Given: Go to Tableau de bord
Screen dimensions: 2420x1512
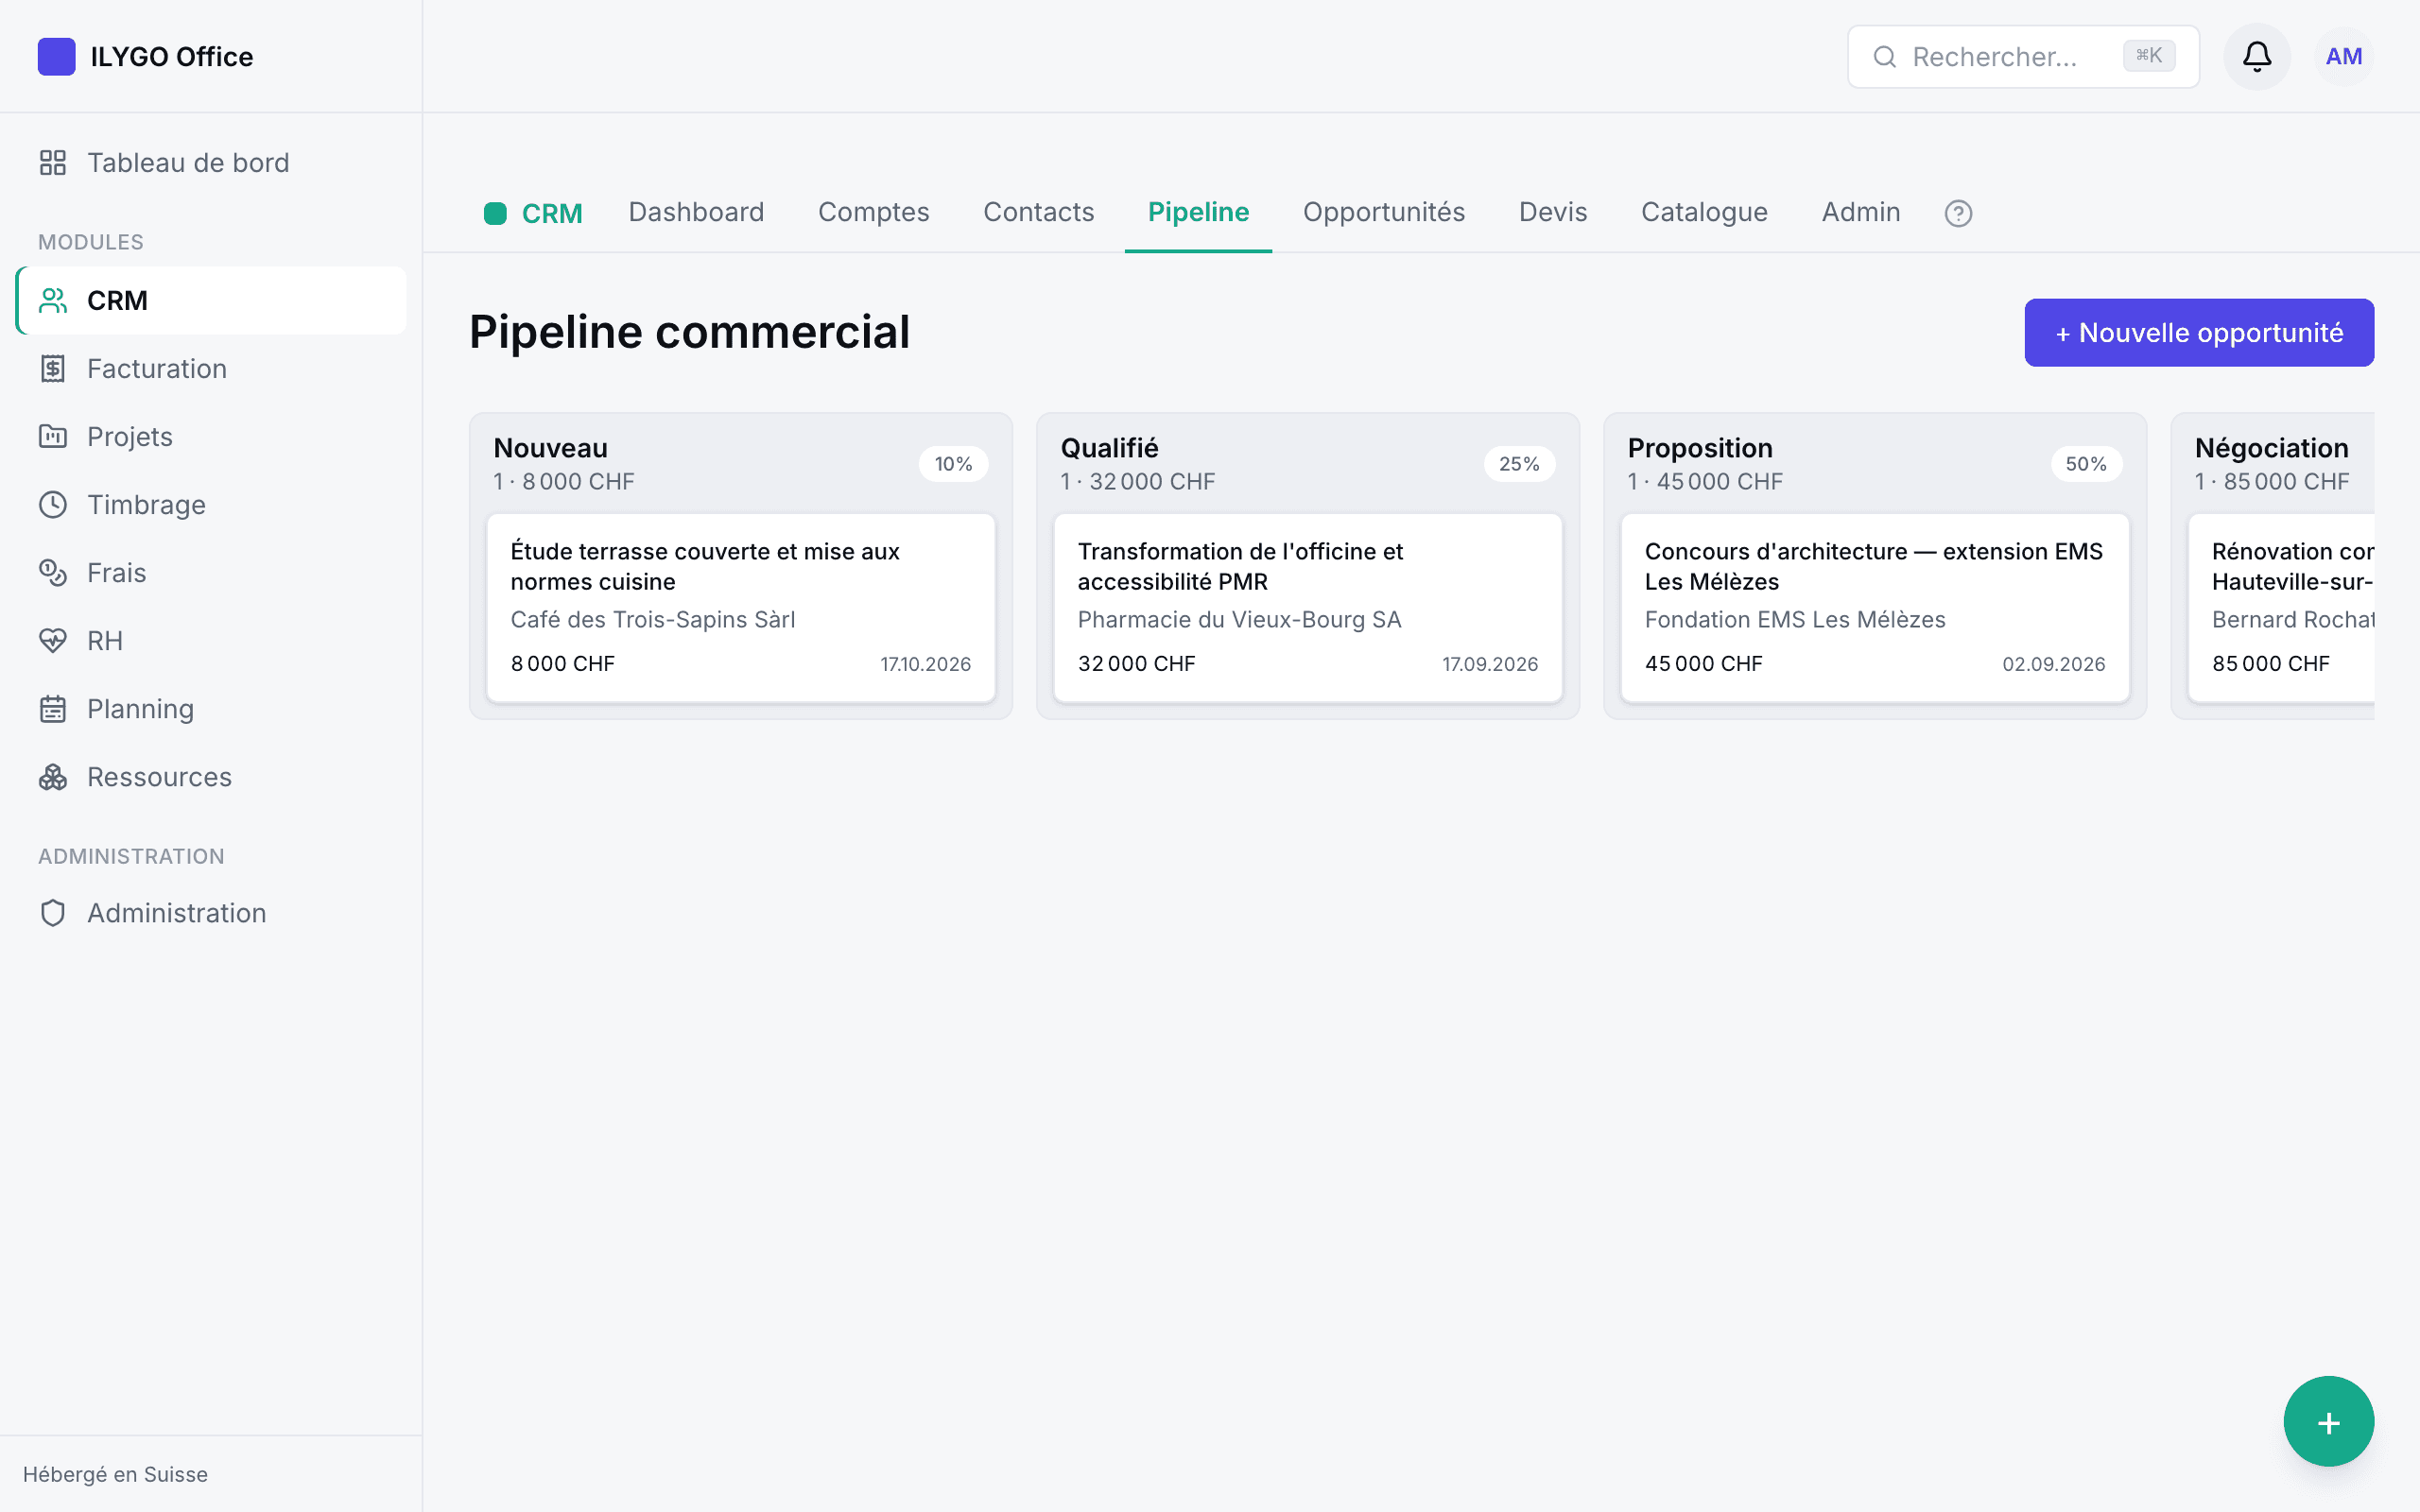Looking at the screenshot, I should point(212,162).
